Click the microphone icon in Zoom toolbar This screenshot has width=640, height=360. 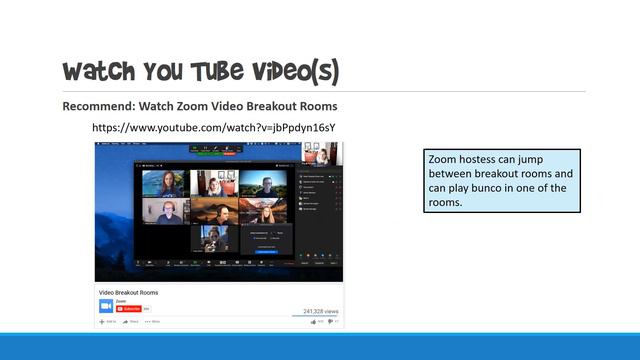pyautogui.click(x=138, y=263)
